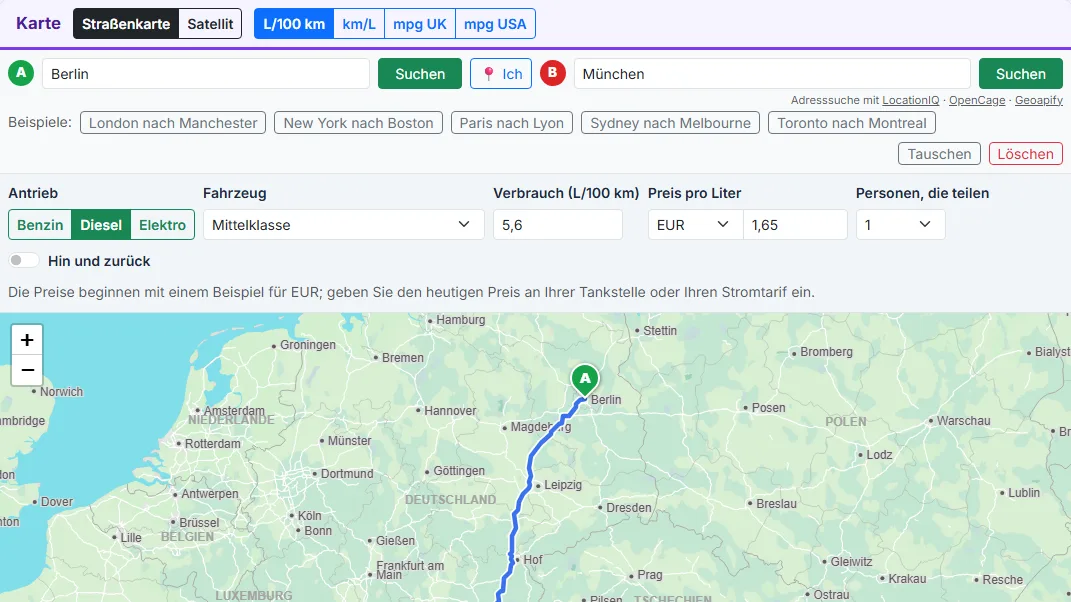Open the Geoapify link

click(x=1039, y=100)
